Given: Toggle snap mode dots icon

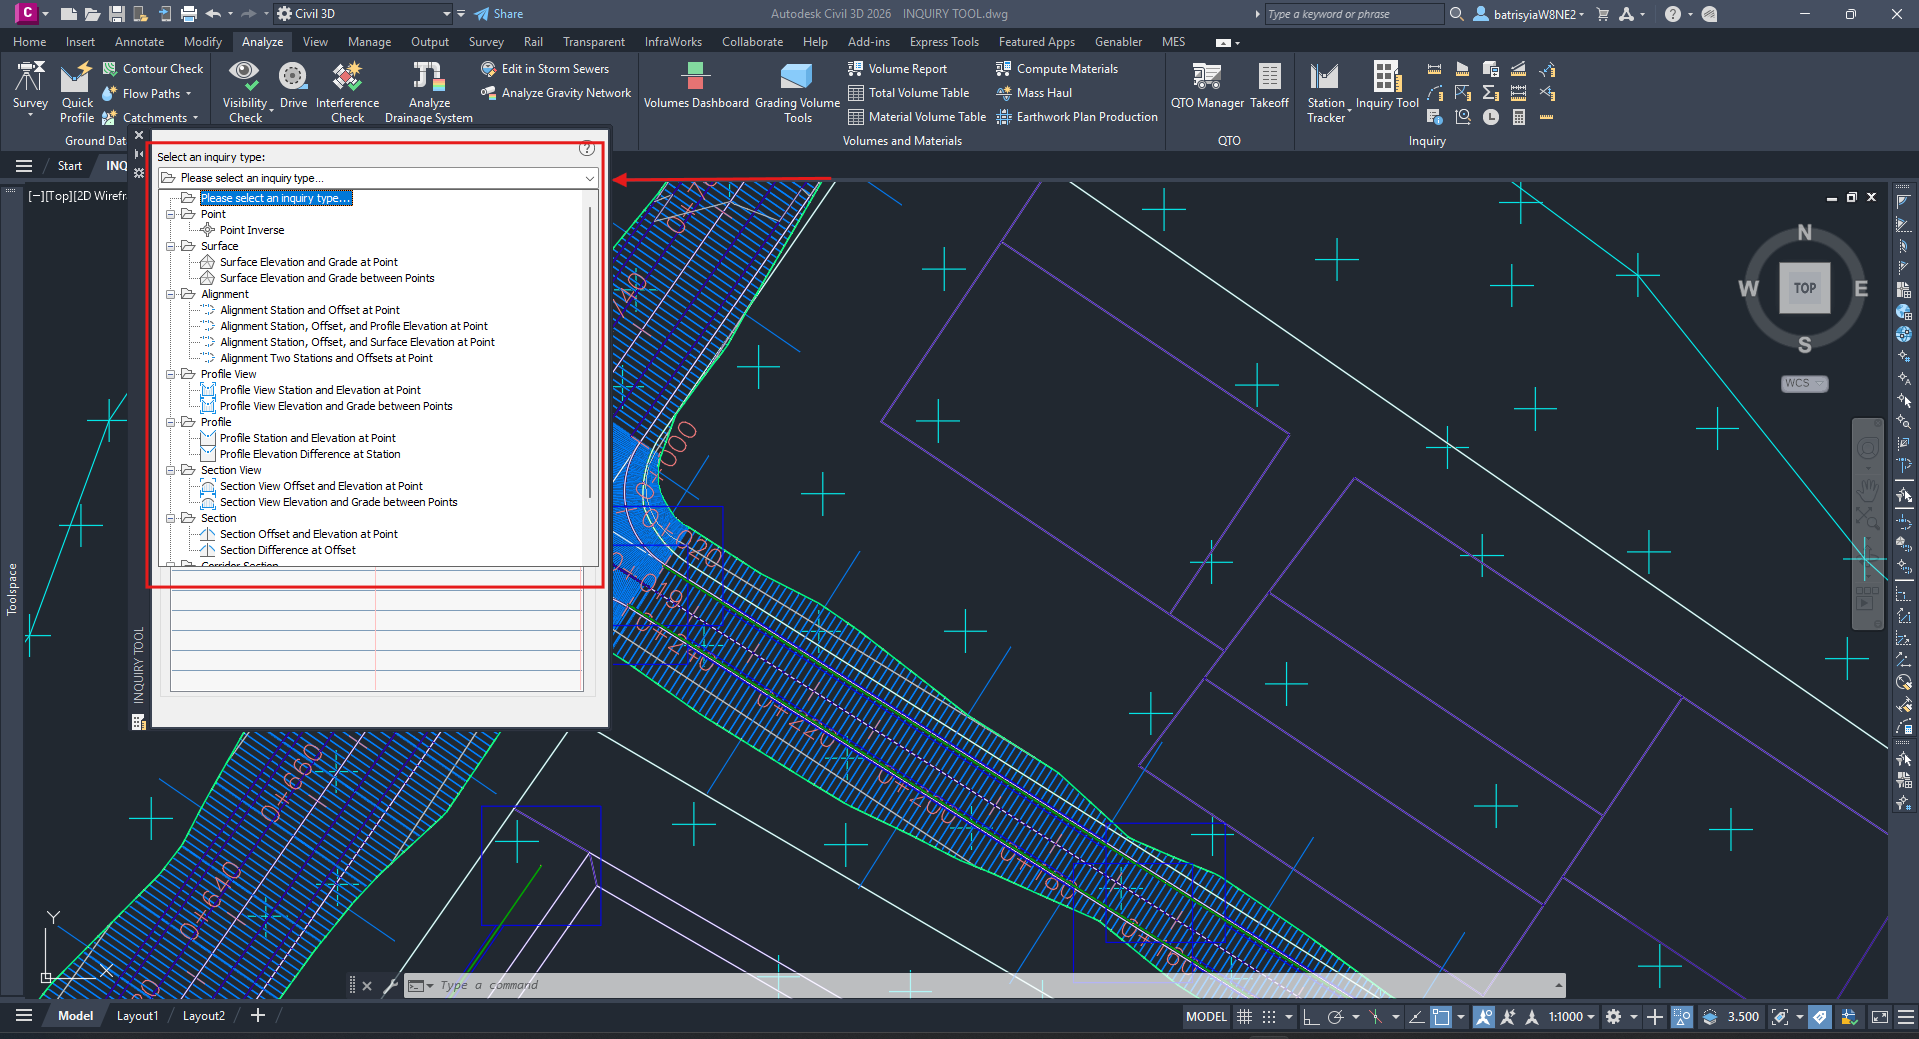Looking at the screenshot, I should coord(1269,1017).
